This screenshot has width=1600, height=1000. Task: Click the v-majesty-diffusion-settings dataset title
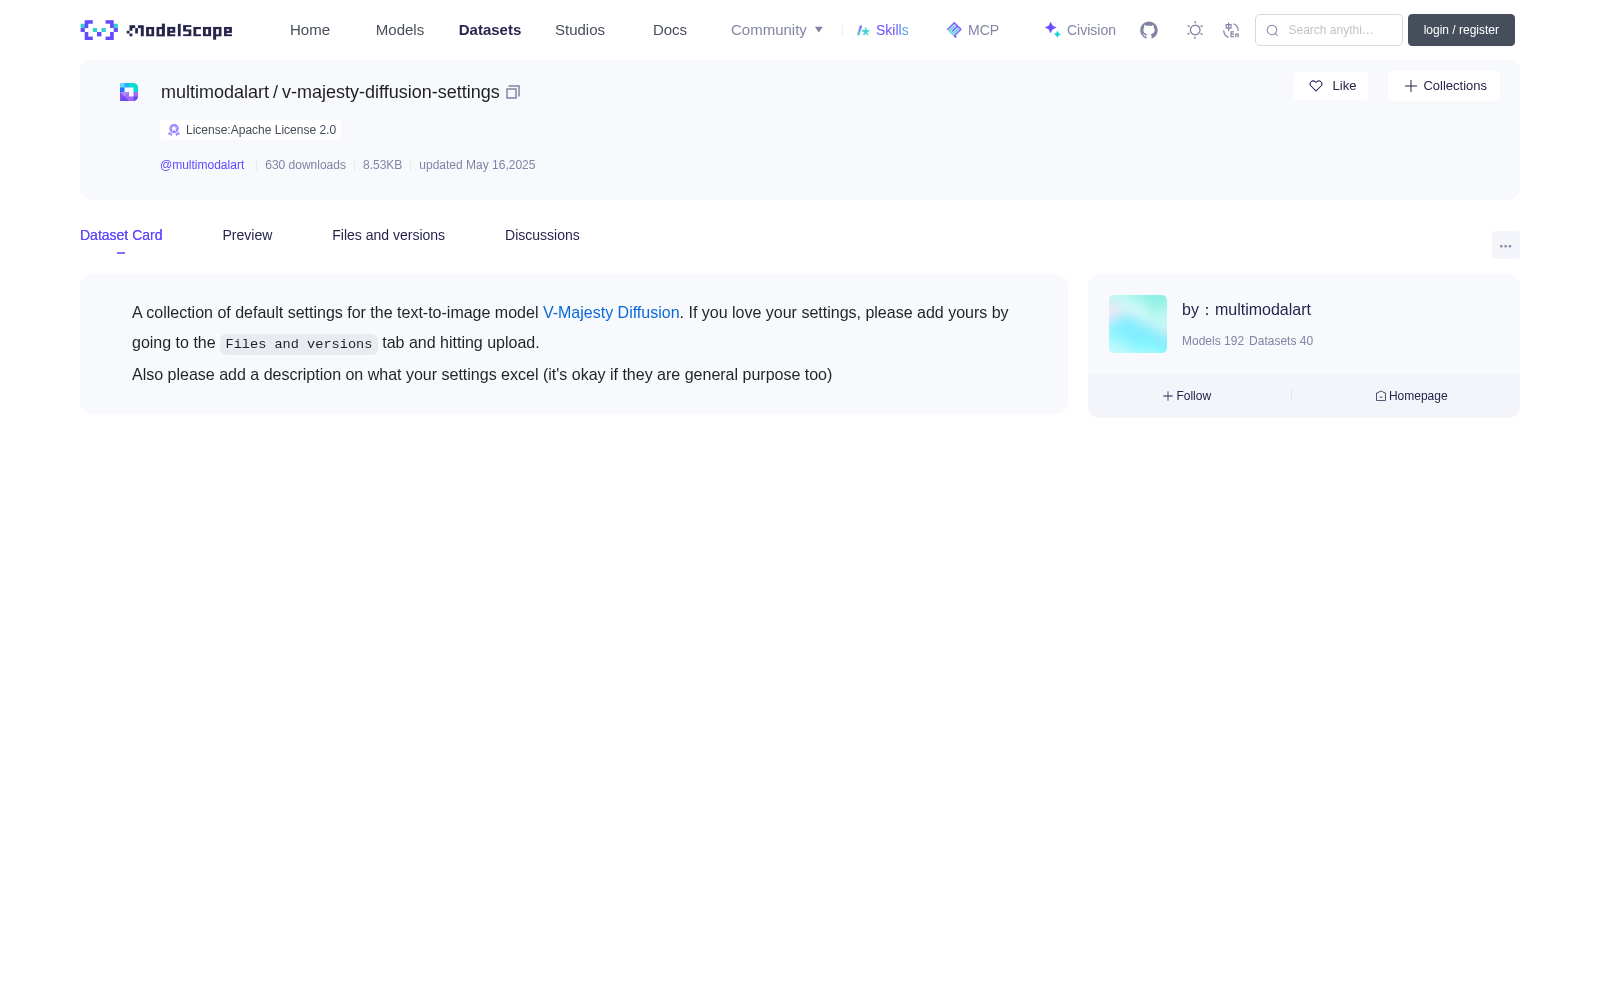pos(391,92)
